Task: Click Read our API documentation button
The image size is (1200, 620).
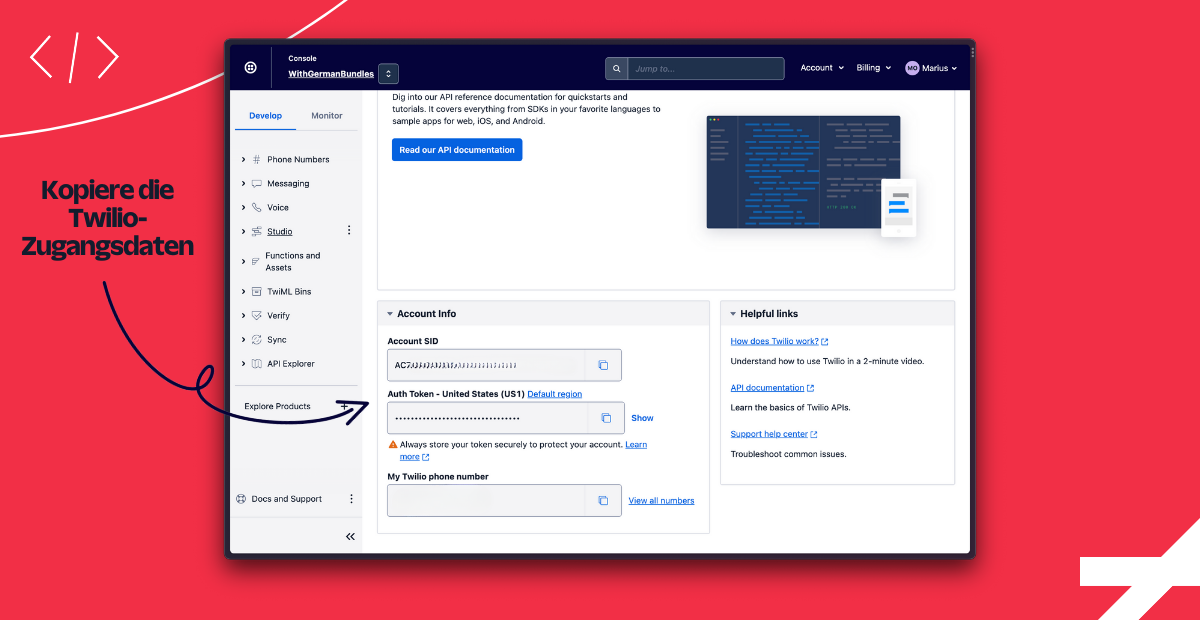Action: (457, 150)
